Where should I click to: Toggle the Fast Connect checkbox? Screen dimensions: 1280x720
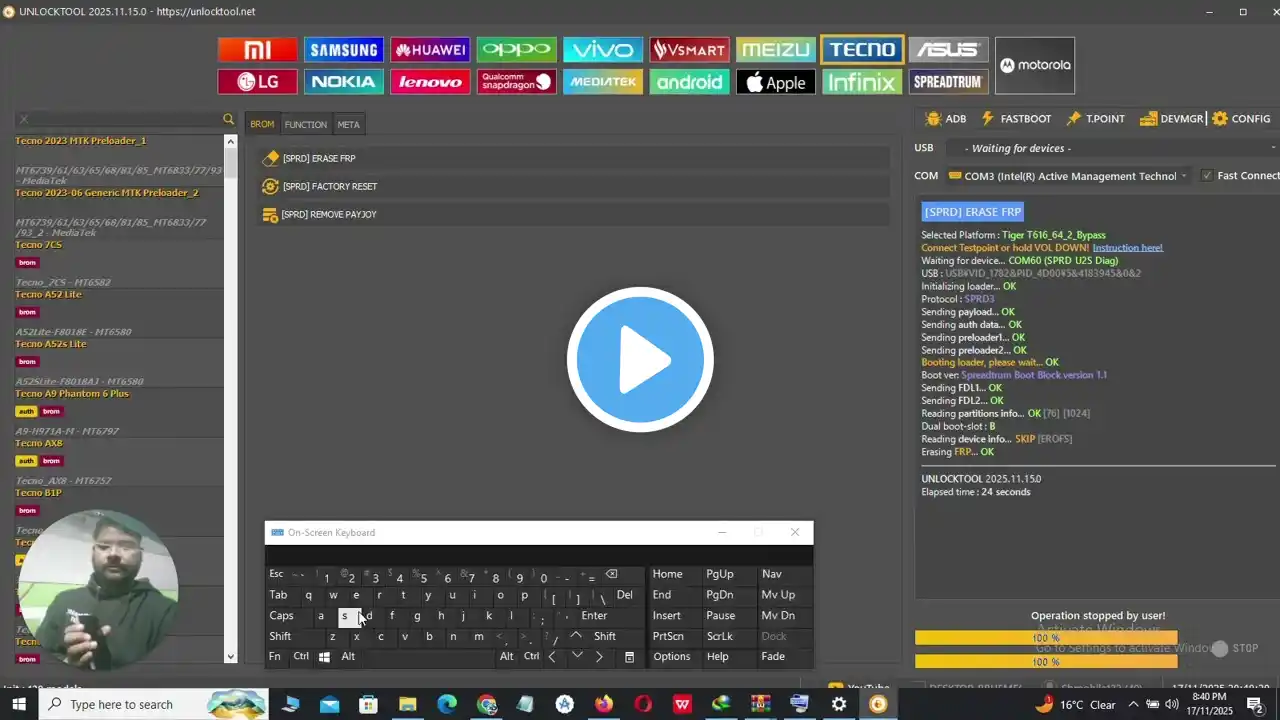(1207, 176)
